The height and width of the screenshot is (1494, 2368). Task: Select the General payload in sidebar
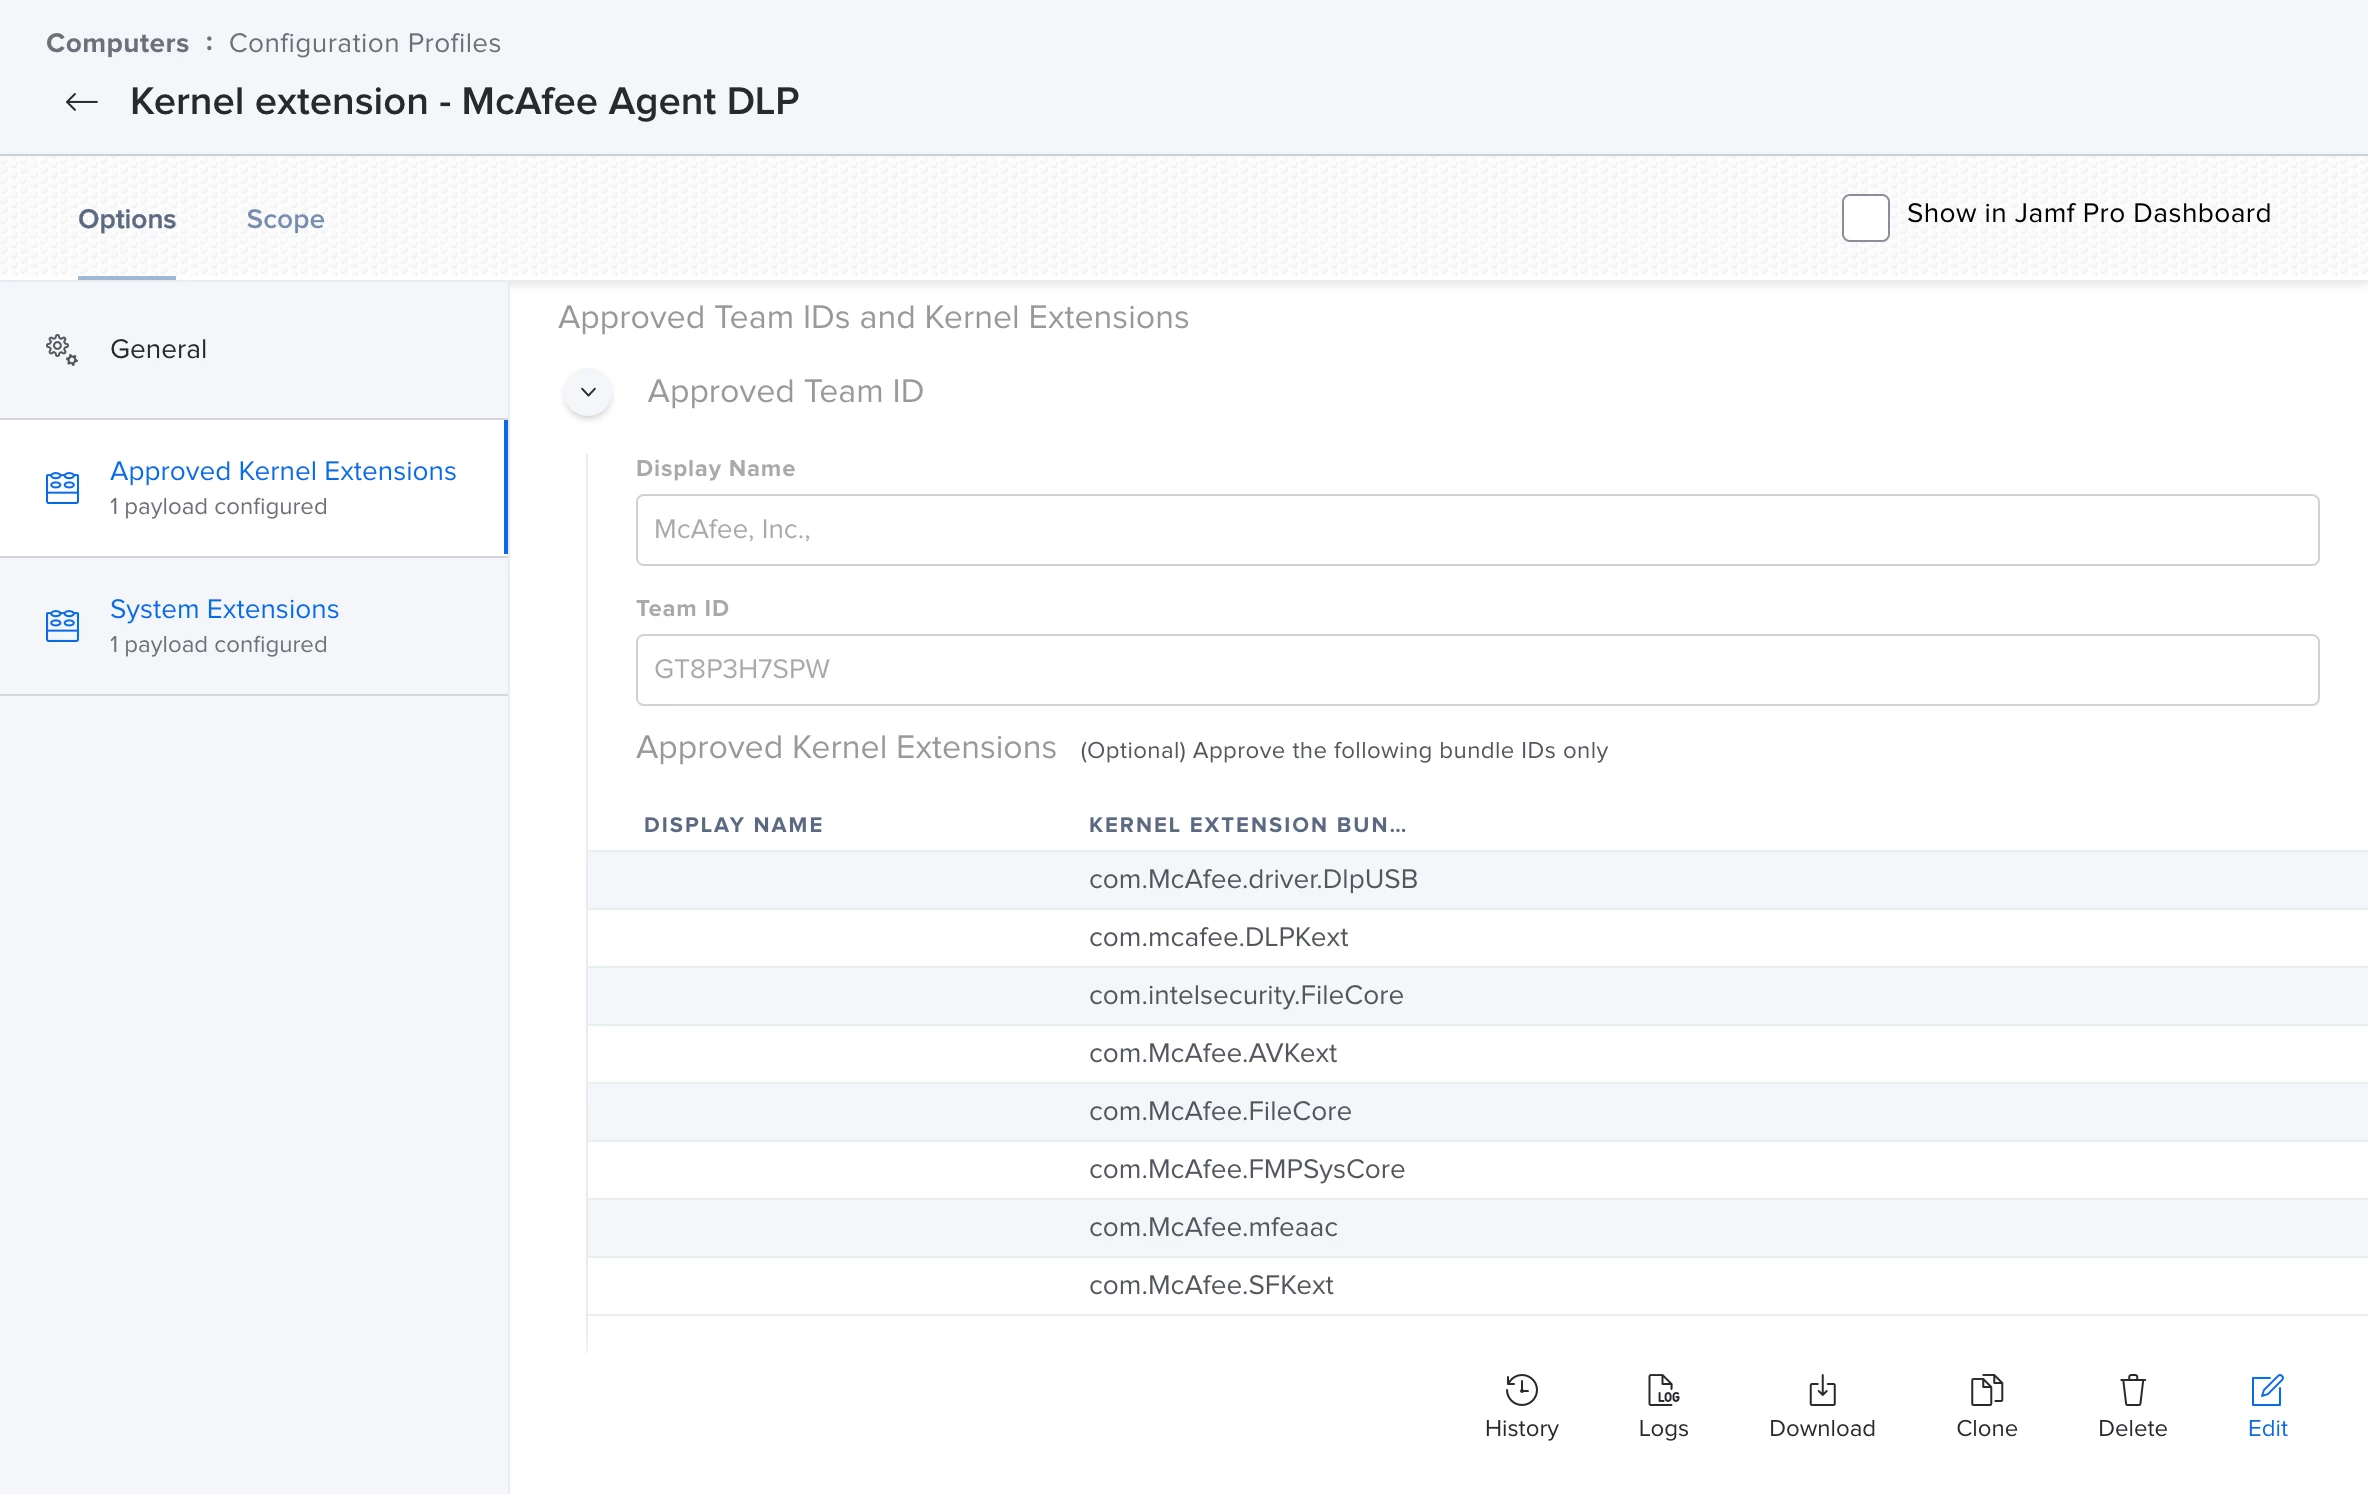[x=254, y=349]
